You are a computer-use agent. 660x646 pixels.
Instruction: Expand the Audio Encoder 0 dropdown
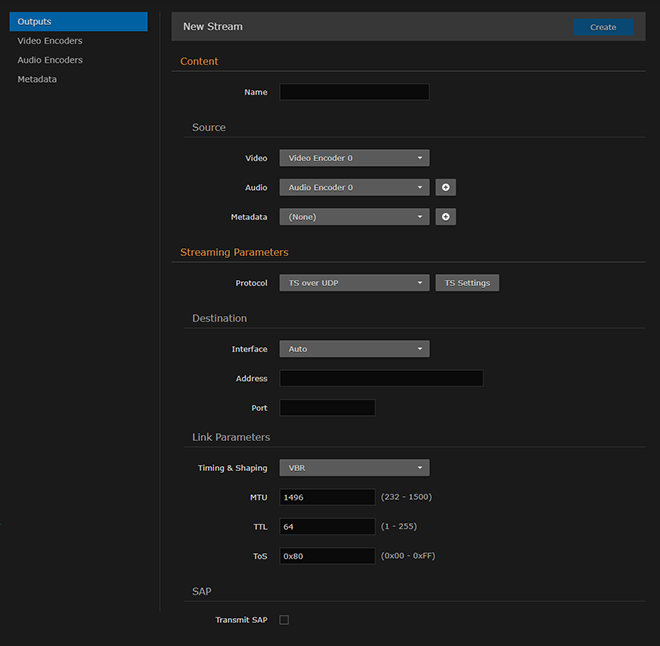(x=354, y=187)
